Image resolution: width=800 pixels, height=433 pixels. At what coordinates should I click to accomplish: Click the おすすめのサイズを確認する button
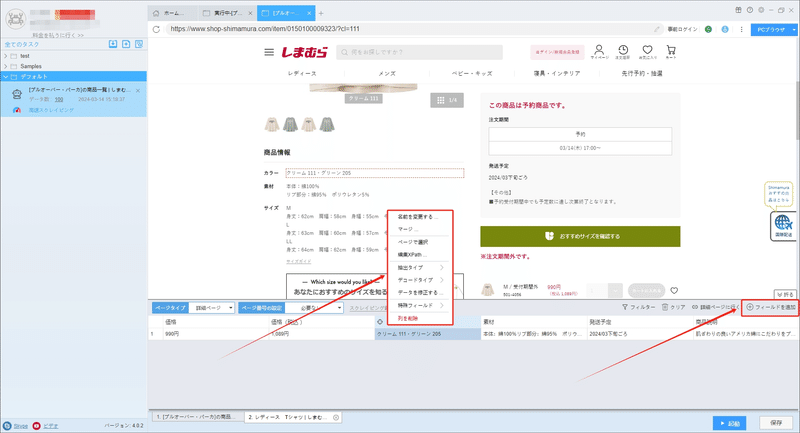580,237
